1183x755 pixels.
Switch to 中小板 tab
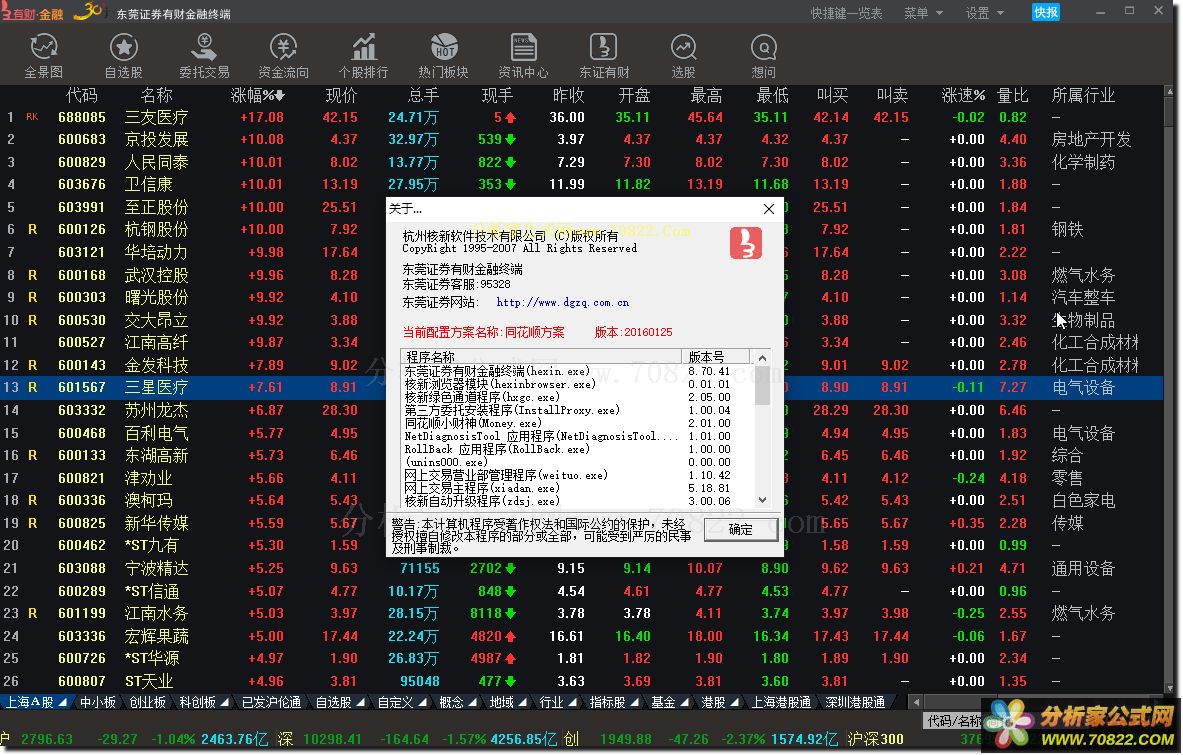98,702
